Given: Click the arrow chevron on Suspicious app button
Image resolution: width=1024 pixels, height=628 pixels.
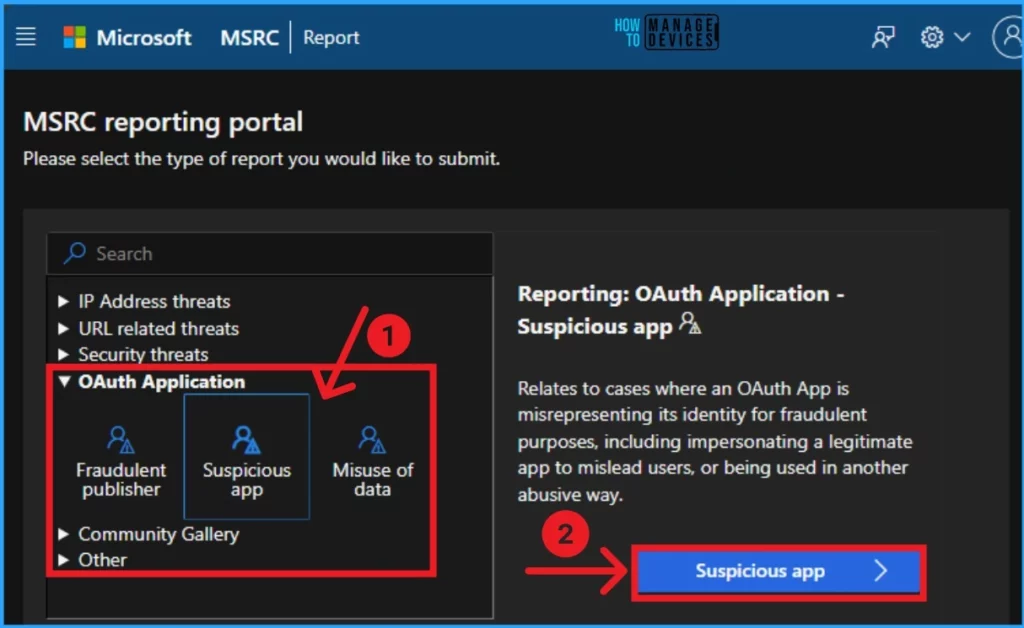Looking at the screenshot, I should pyautogui.click(x=881, y=571).
